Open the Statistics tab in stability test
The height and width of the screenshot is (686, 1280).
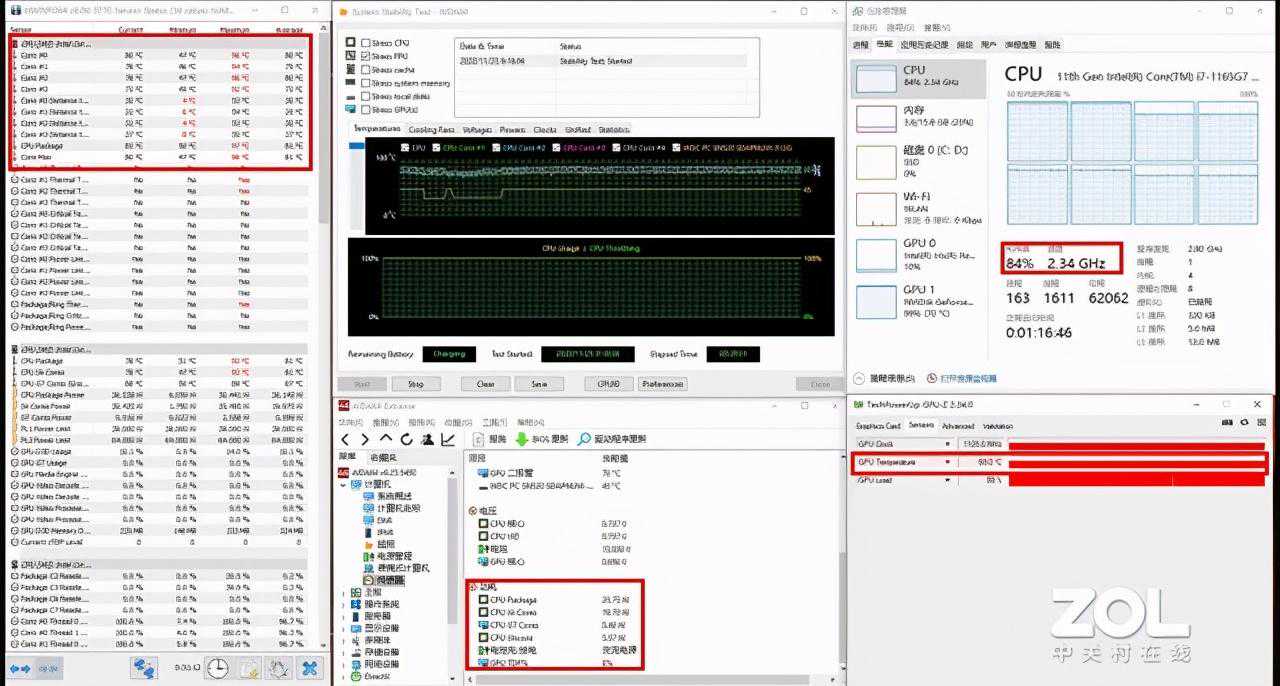(x=613, y=129)
